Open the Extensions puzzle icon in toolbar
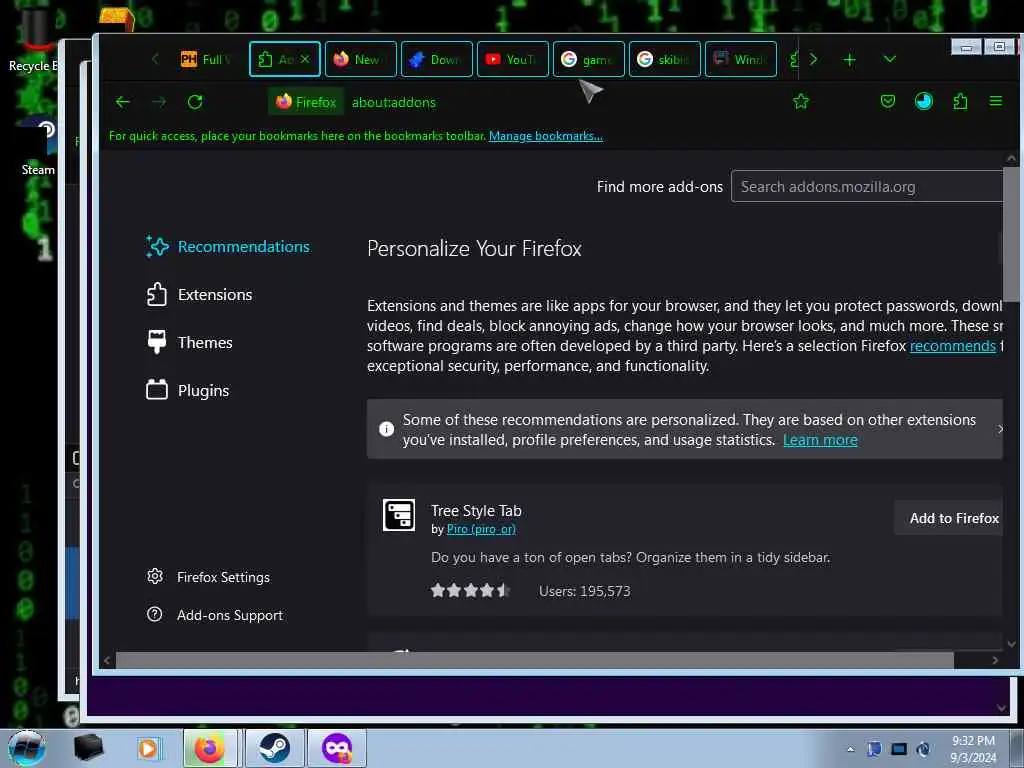 (960, 101)
